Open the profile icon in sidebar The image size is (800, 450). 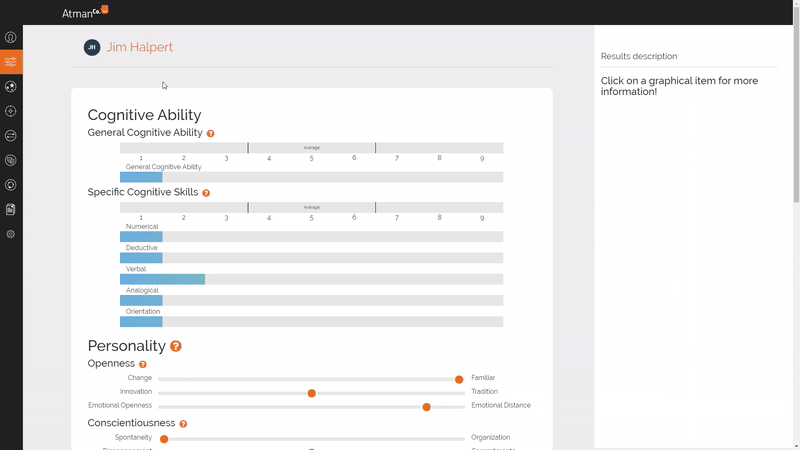pyautogui.click(x=11, y=37)
